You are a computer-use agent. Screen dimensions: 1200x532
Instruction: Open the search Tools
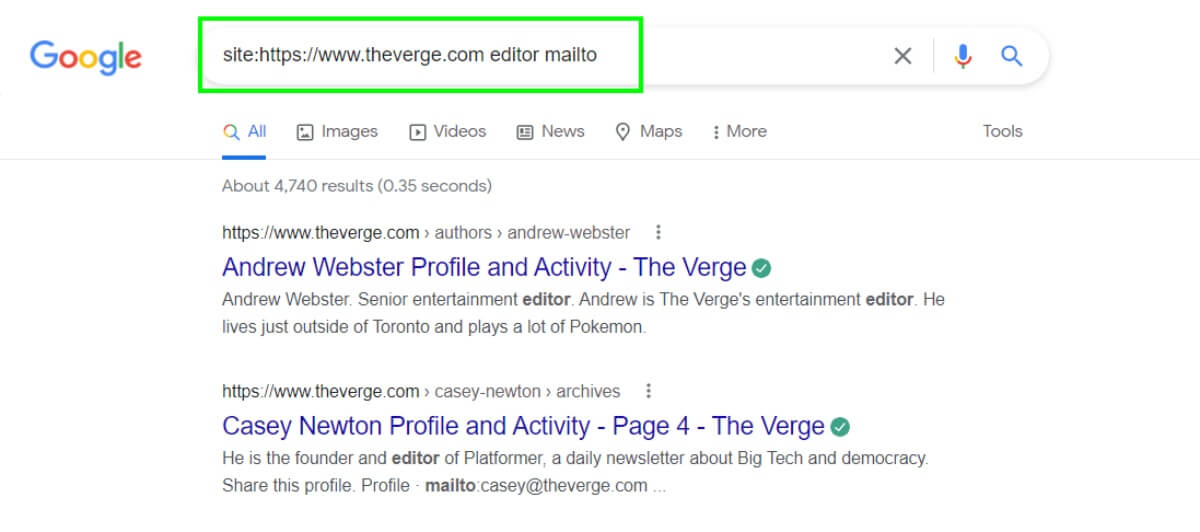tap(1002, 131)
